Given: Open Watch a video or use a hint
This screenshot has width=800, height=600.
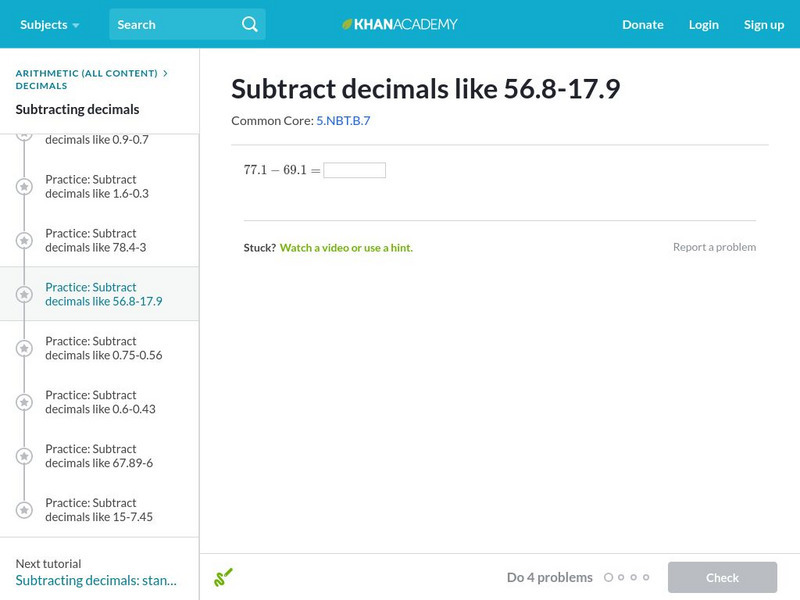Looking at the screenshot, I should pos(346,247).
